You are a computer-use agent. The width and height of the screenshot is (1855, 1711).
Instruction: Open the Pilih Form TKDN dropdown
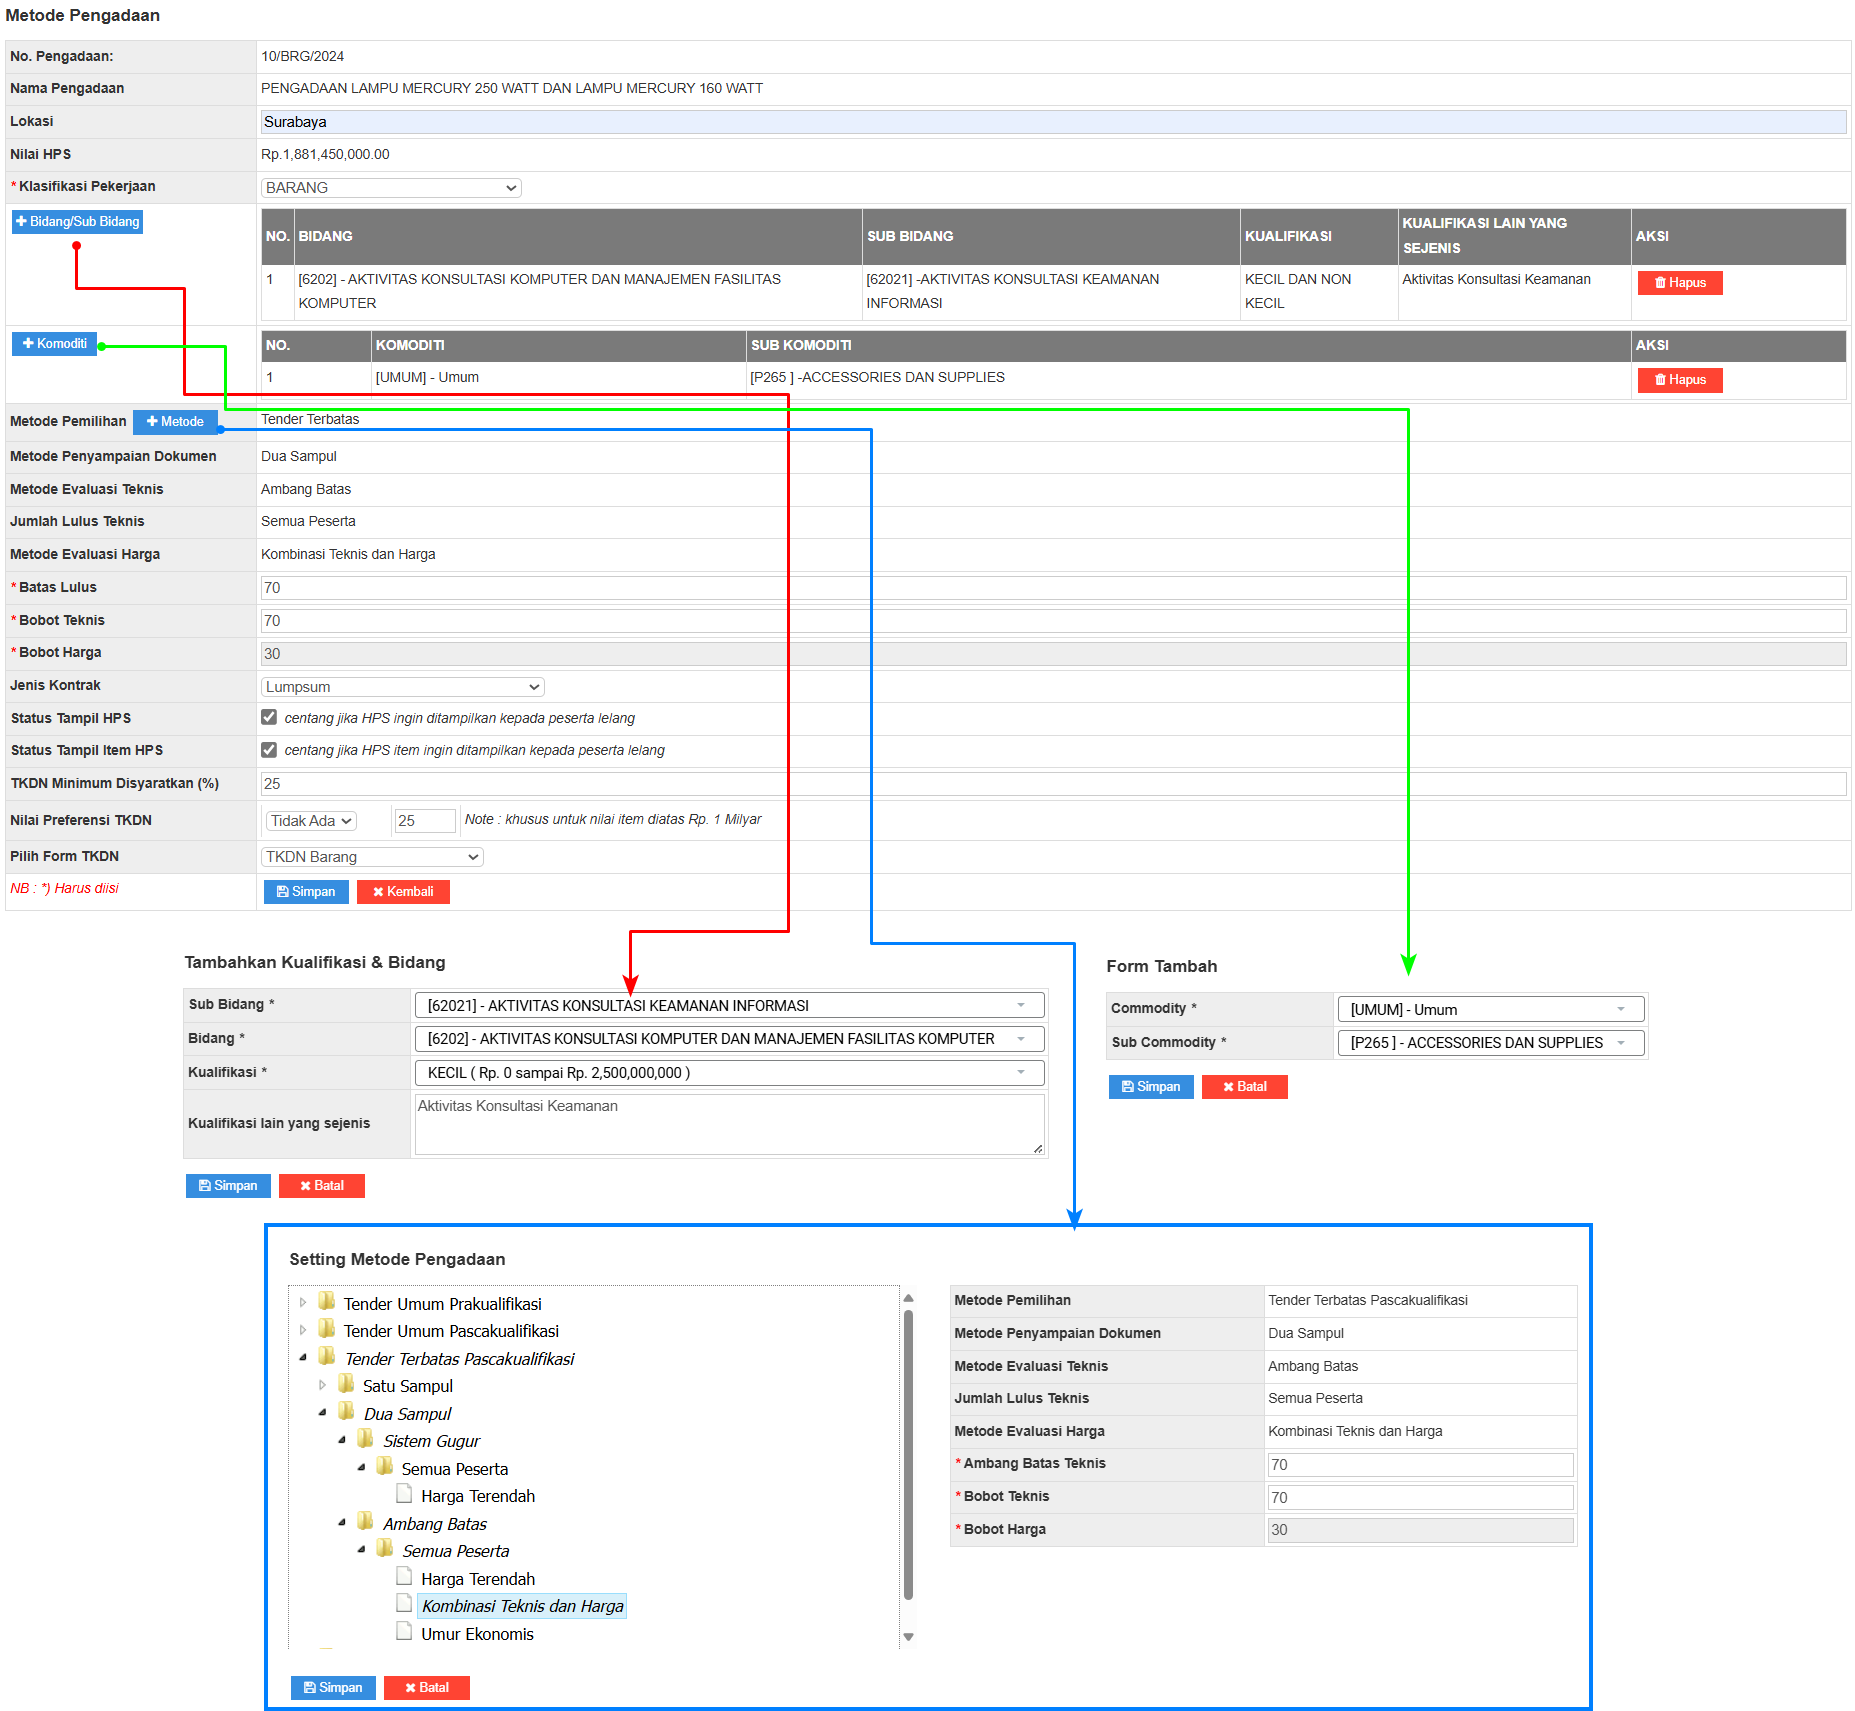(372, 857)
